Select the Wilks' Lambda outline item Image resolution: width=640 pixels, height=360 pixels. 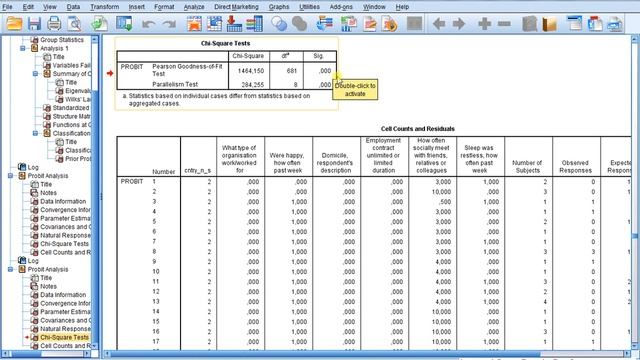[78, 99]
